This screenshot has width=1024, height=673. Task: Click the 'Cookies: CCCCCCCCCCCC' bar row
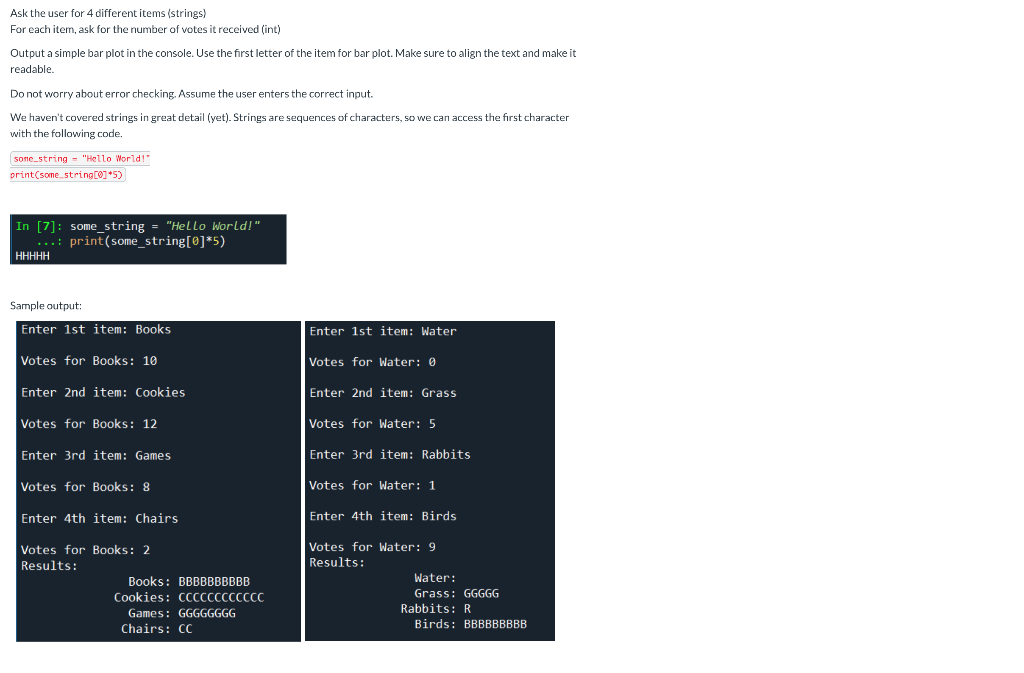point(189,597)
